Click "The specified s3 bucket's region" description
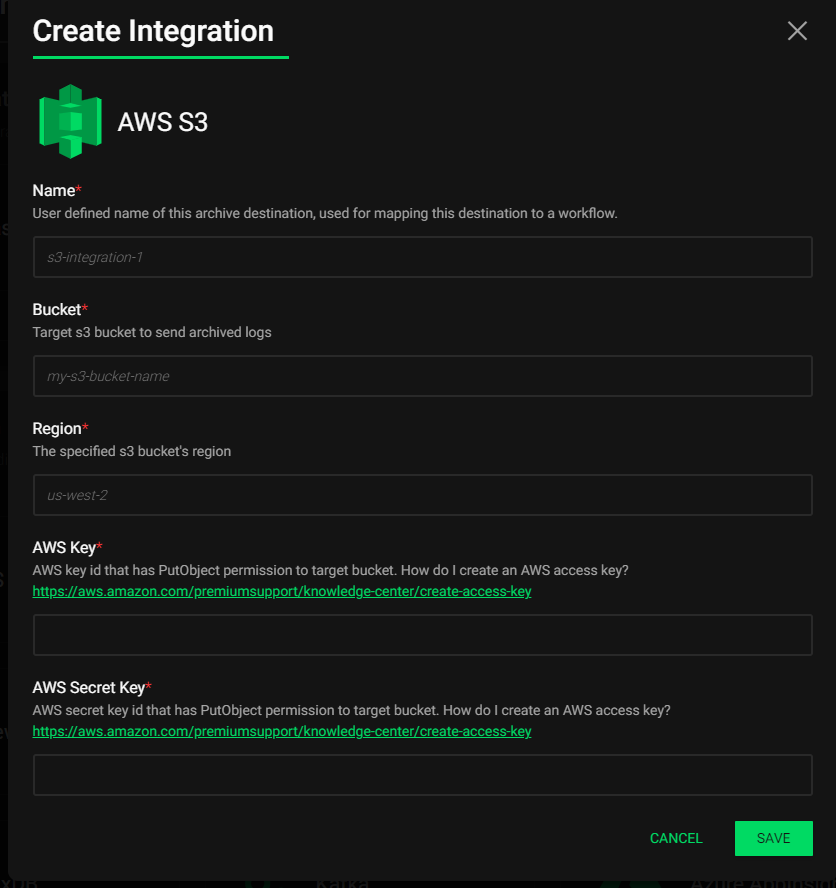 [x=132, y=451]
